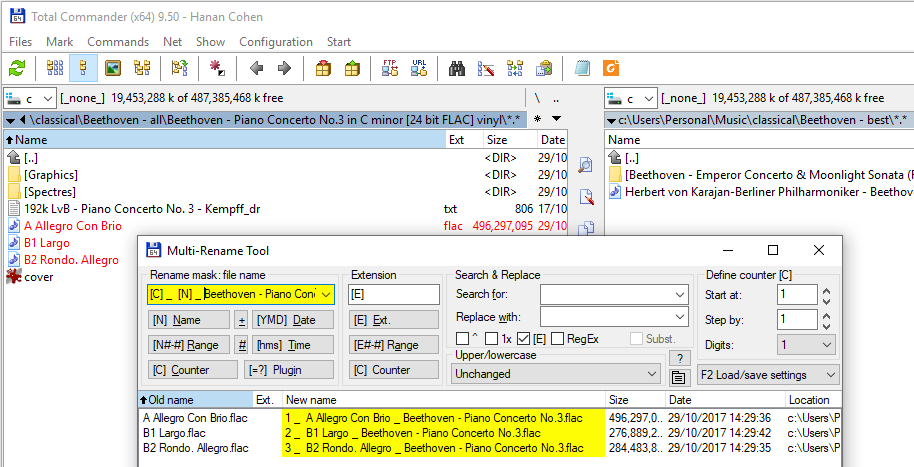Open Notepad from the toolbar icon
This screenshot has width=914, height=467.
582,68
